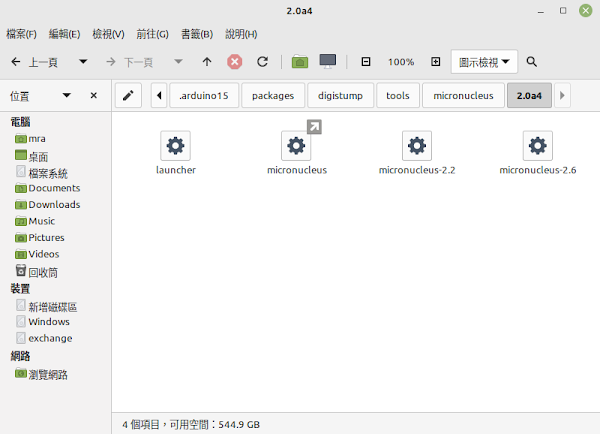The width and height of the screenshot is (600, 434).
Task: Select the micronucleus-2.6 file
Action: 538,152
